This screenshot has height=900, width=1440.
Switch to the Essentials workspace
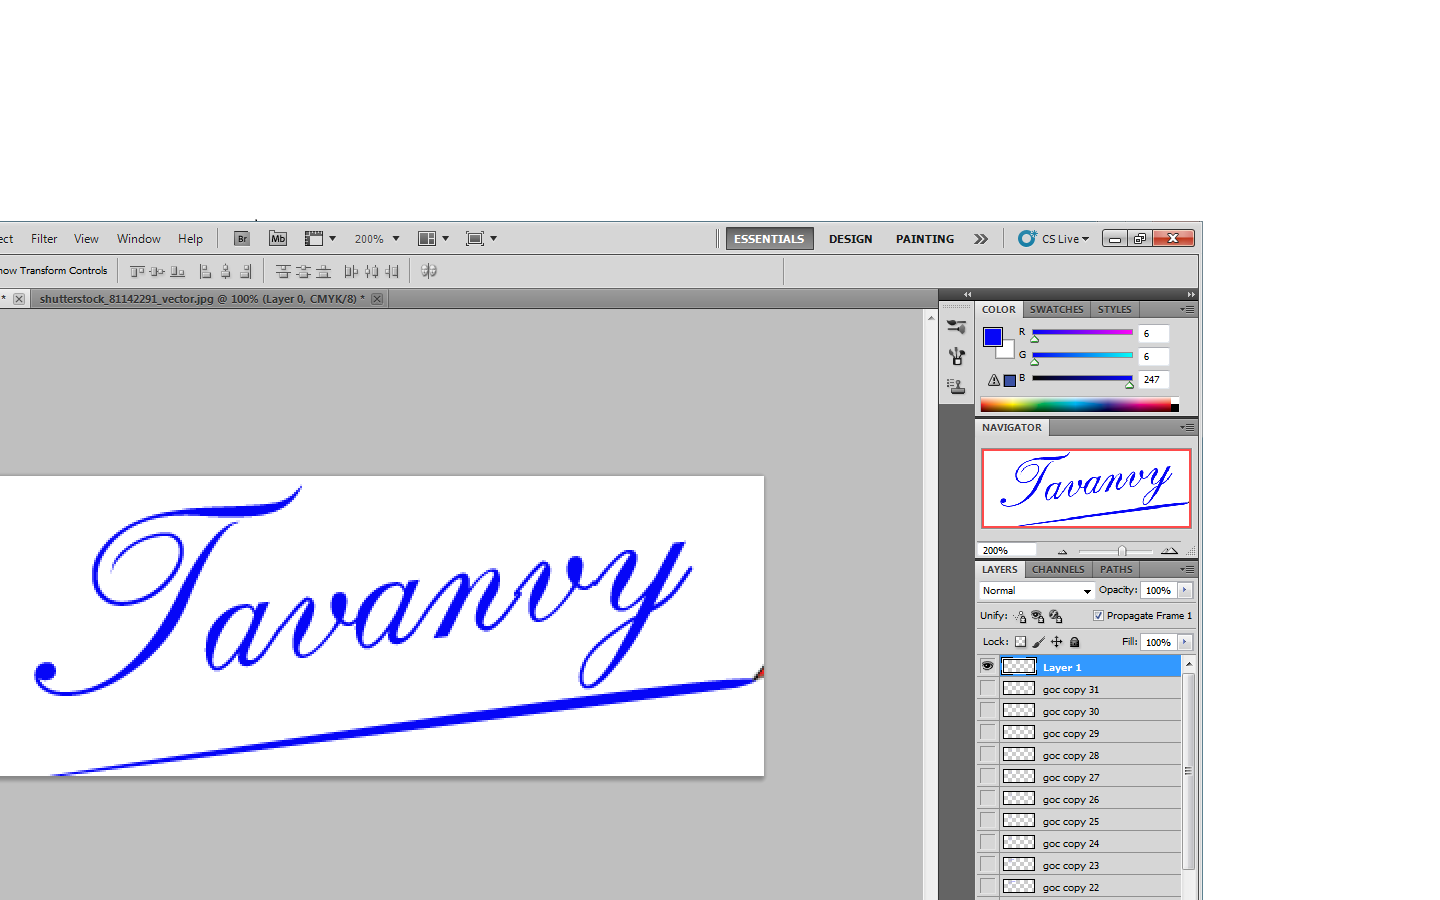pos(769,239)
